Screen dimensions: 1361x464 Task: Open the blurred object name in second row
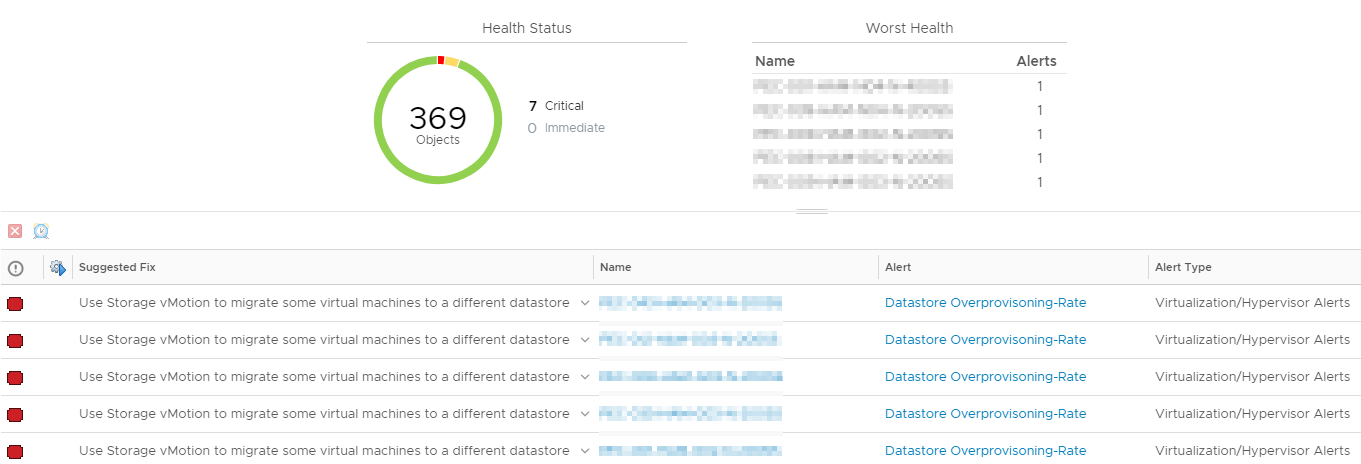[x=690, y=340]
